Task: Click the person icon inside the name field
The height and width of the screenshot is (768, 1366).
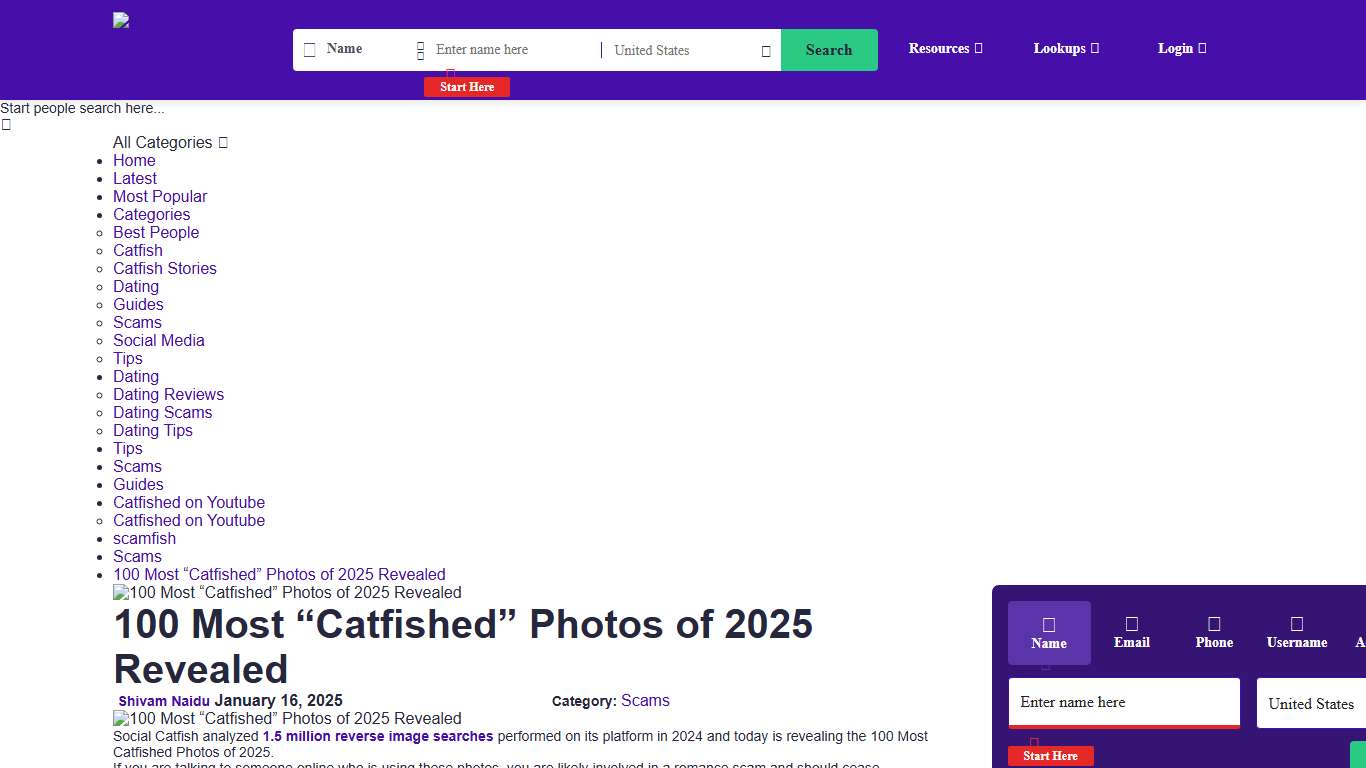Action: [421, 49]
